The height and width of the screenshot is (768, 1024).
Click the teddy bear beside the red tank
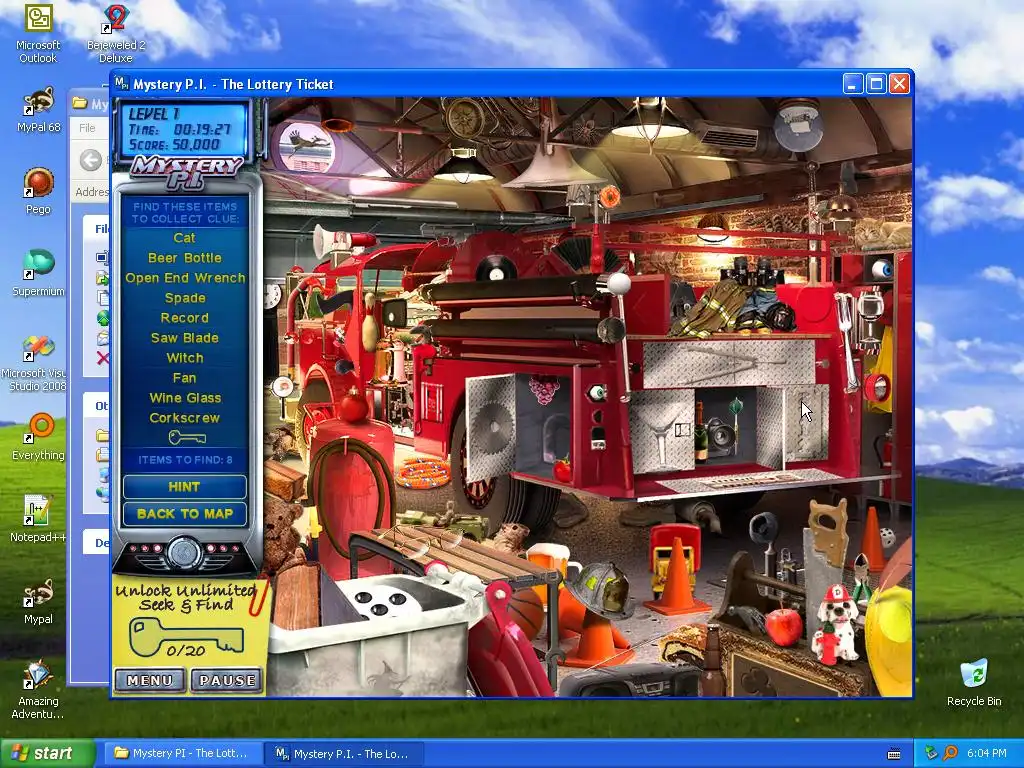(281, 534)
